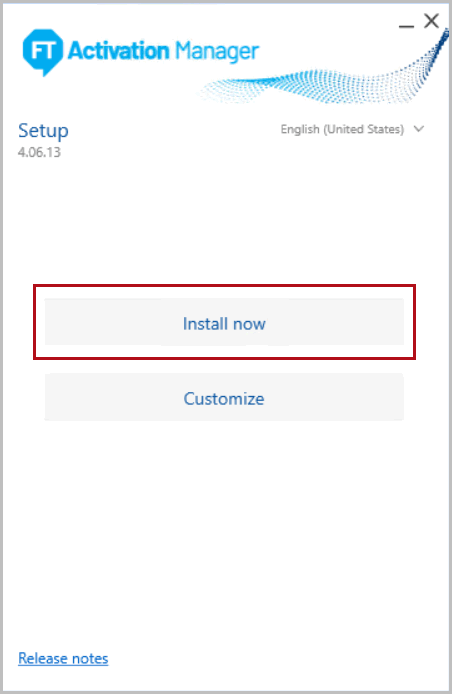This screenshot has height=694, width=452.
Task: Click the Customize button
Action: pos(224,397)
